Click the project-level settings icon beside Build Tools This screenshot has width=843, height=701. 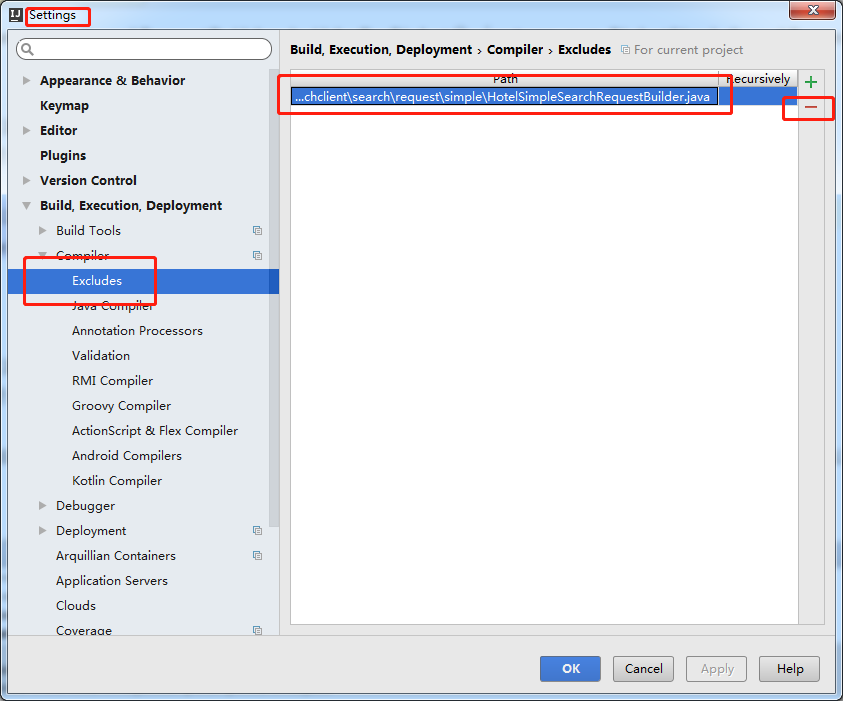tap(257, 230)
